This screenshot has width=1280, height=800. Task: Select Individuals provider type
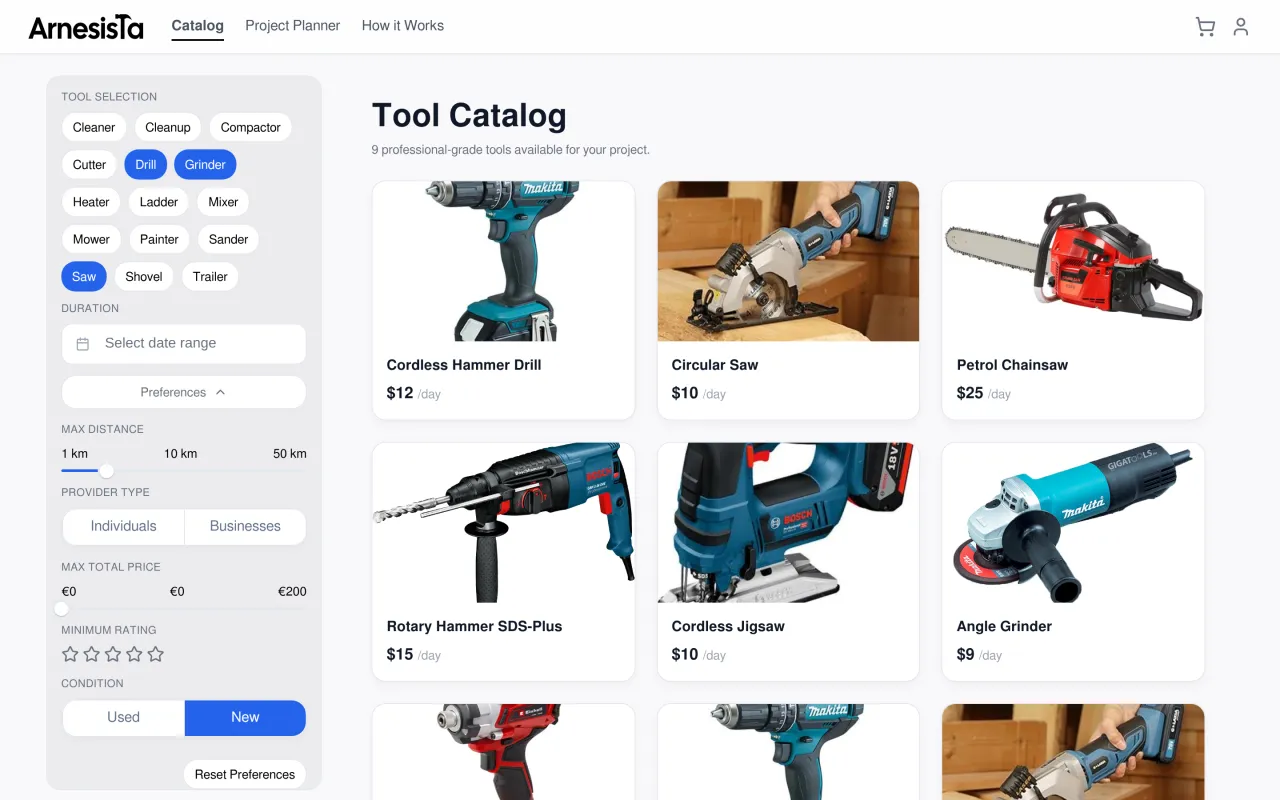tap(124, 526)
